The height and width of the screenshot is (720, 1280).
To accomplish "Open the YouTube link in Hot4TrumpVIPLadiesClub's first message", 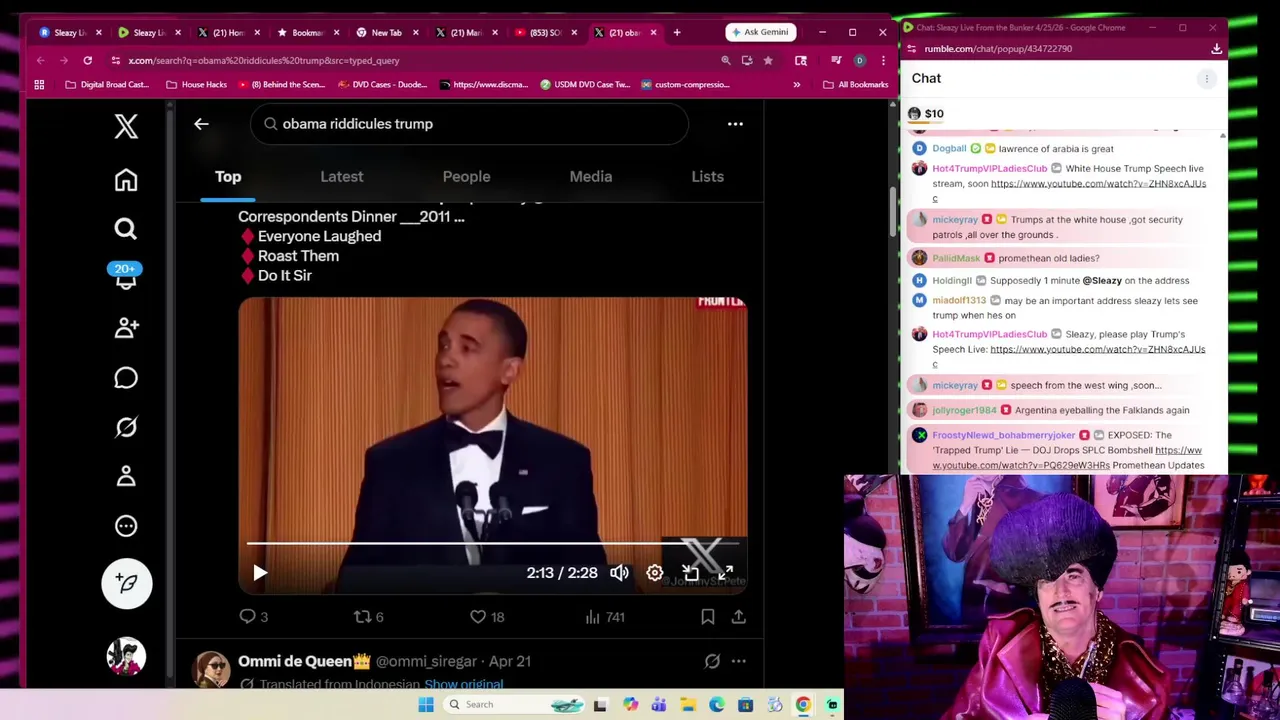I will pos(1067,190).
